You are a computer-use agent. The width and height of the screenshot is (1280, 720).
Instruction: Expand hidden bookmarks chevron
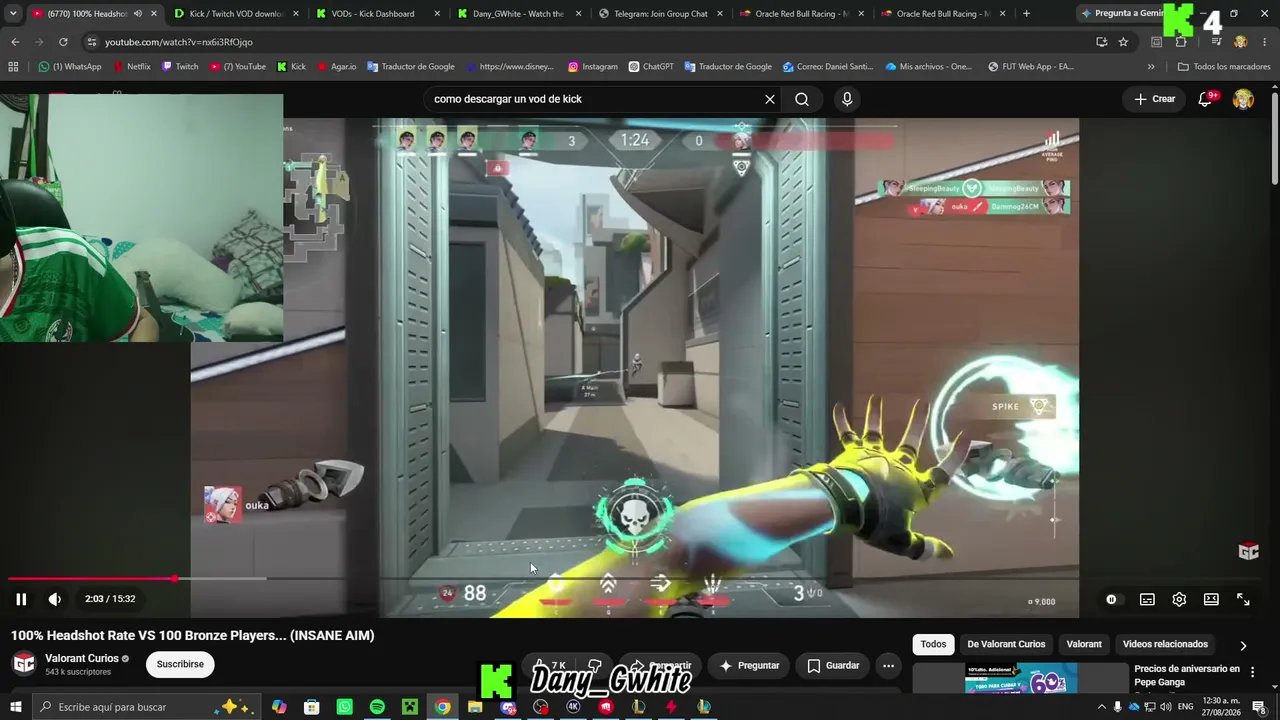1151,67
